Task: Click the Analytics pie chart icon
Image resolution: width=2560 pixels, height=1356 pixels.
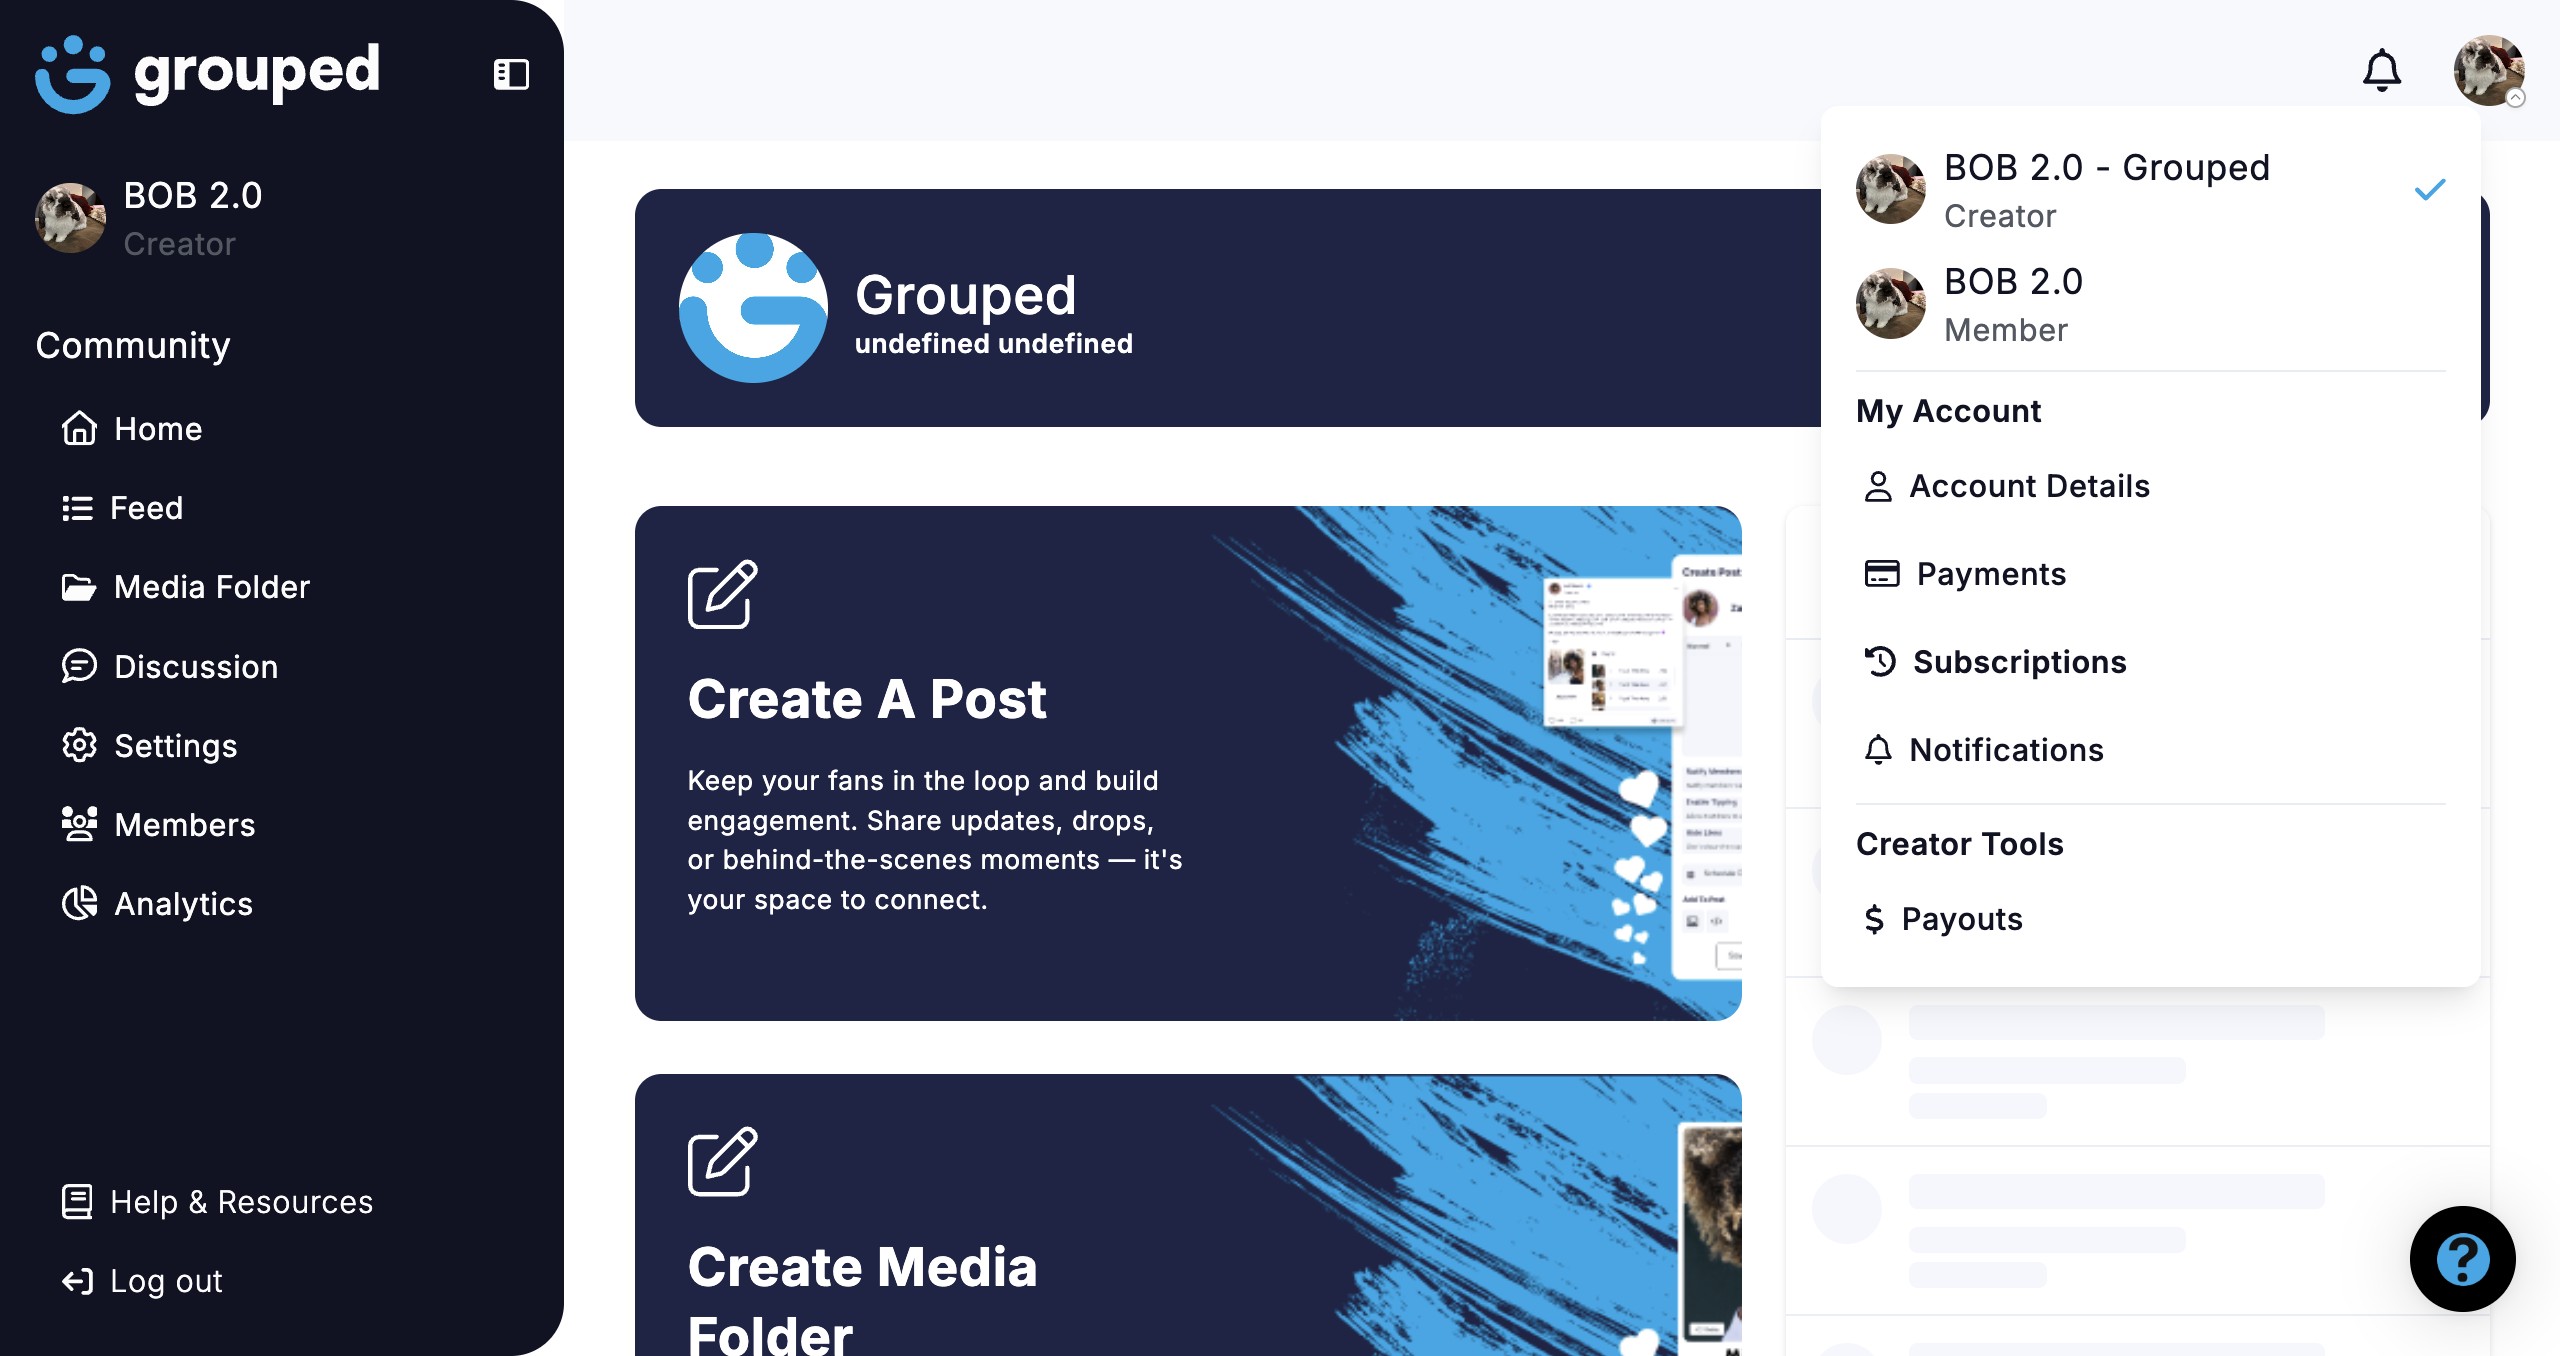Action: coord(79,903)
